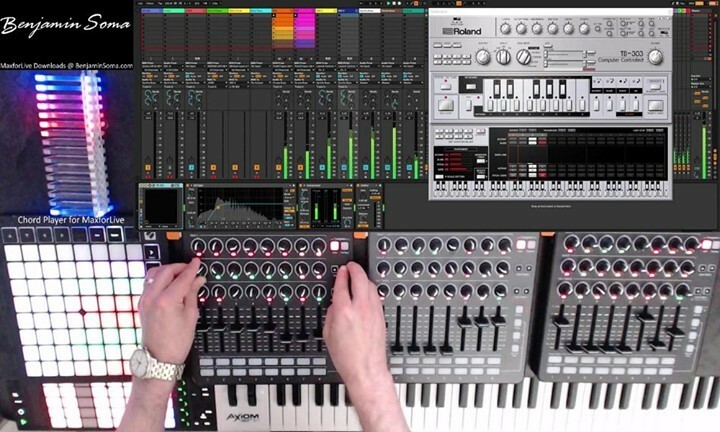The image size is (720, 432).
Task: Open first track's MIDI From dropdown
Action: [x=152, y=66]
